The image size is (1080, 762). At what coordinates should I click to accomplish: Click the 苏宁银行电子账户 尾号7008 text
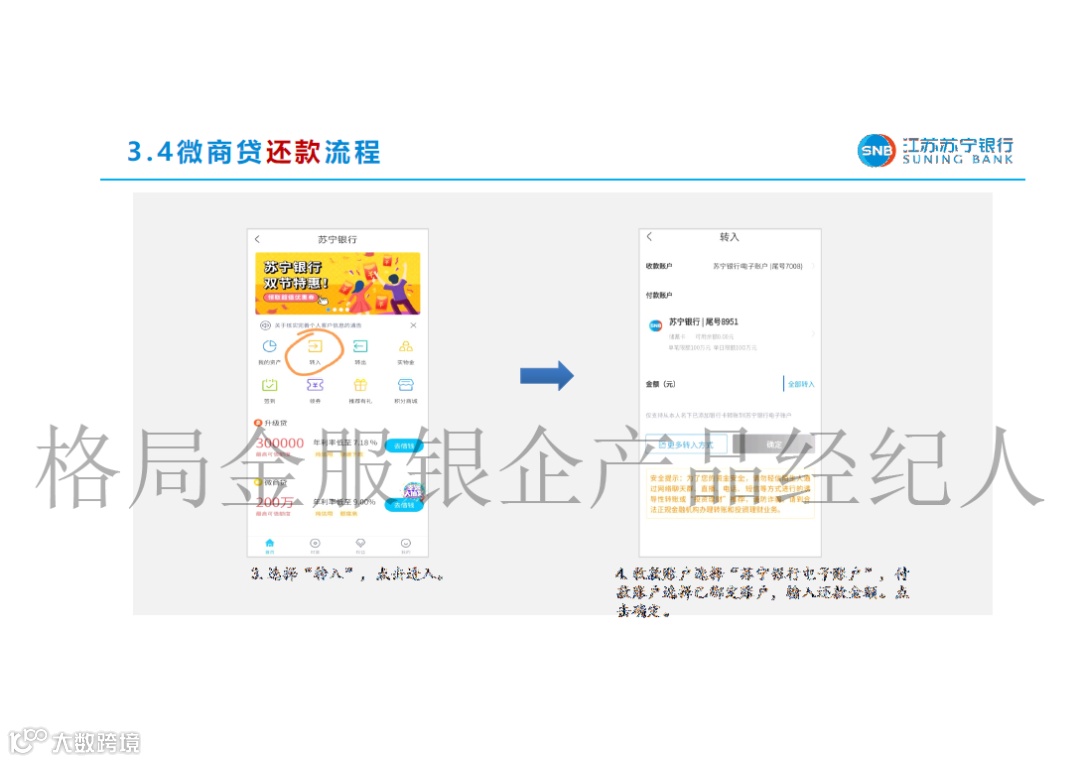coord(758,266)
